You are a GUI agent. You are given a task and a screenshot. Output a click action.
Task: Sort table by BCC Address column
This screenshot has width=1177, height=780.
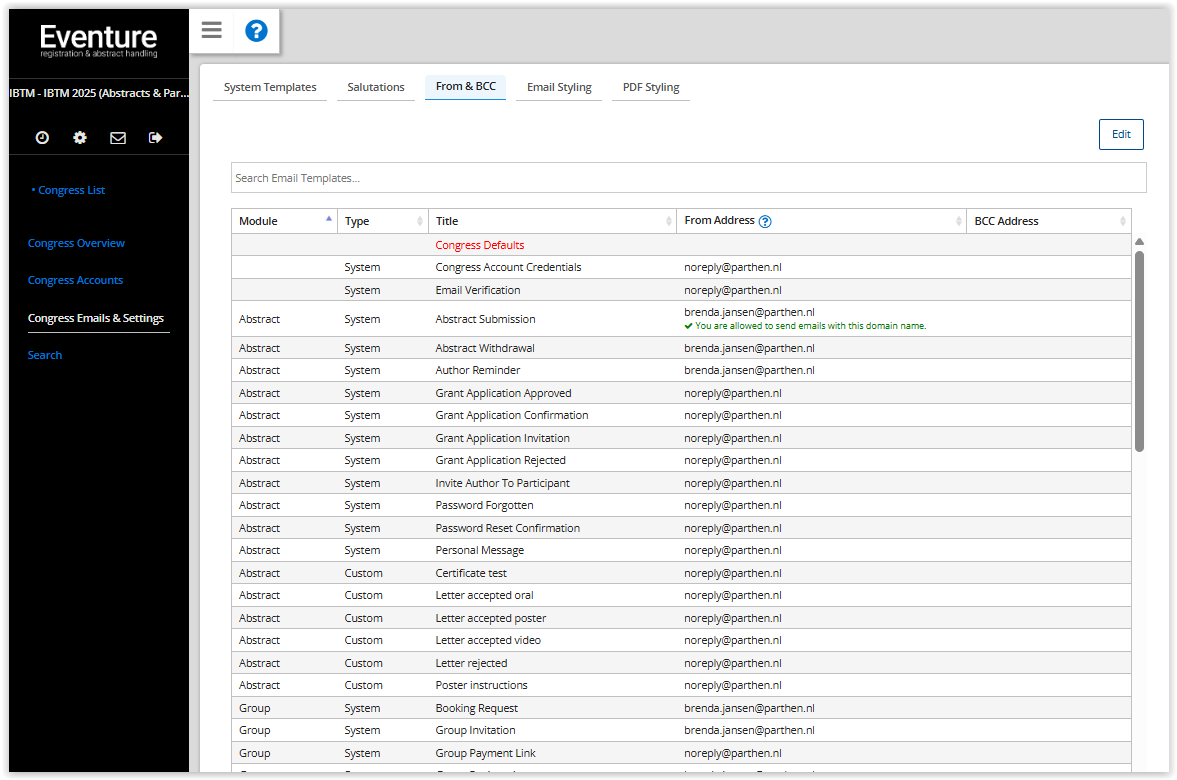click(x=1048, y=221)
